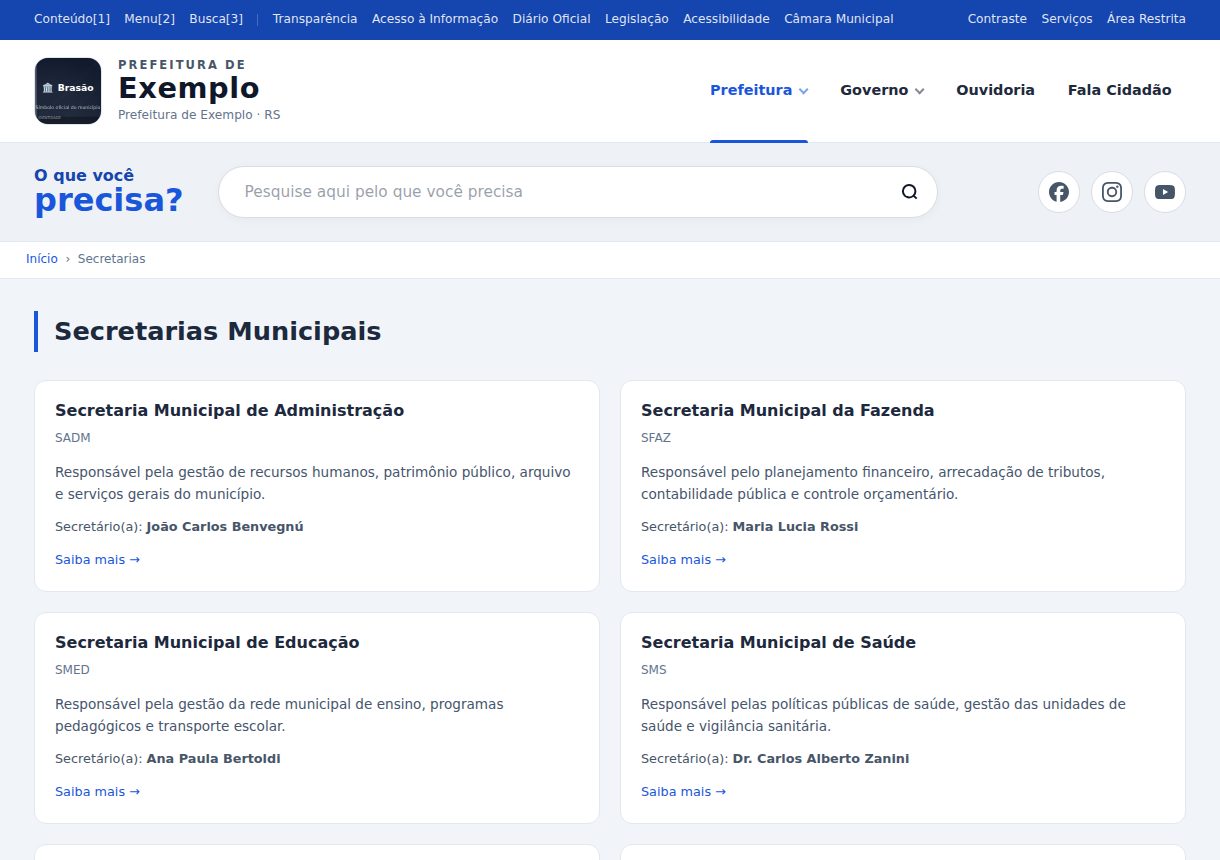The width and height of the screenshot is (1220, 860).
Task: Click Secretaria Municipal da Fazenda heading
Action: [787, 410]
